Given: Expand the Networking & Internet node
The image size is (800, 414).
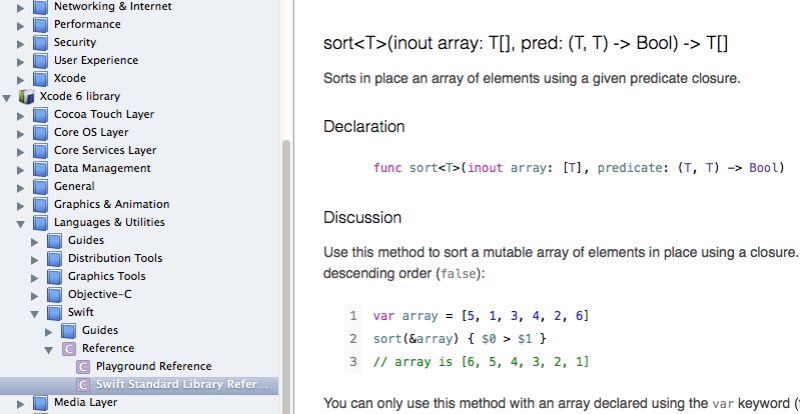Looking at the screenshot, I should tap(20, 8).
